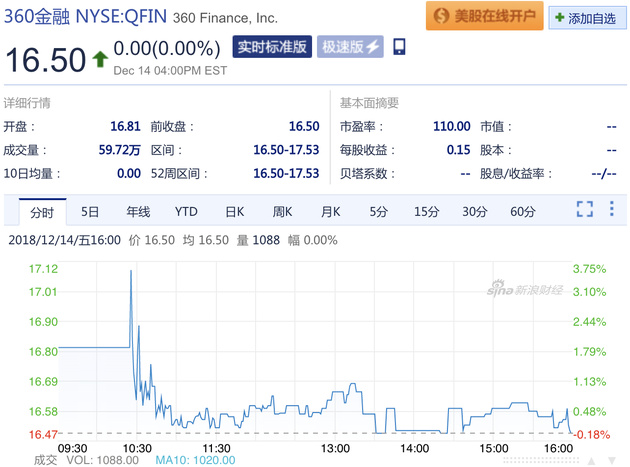Select the 5日 five-day tab
Screen dimensions: 630x467
point(90,212)
